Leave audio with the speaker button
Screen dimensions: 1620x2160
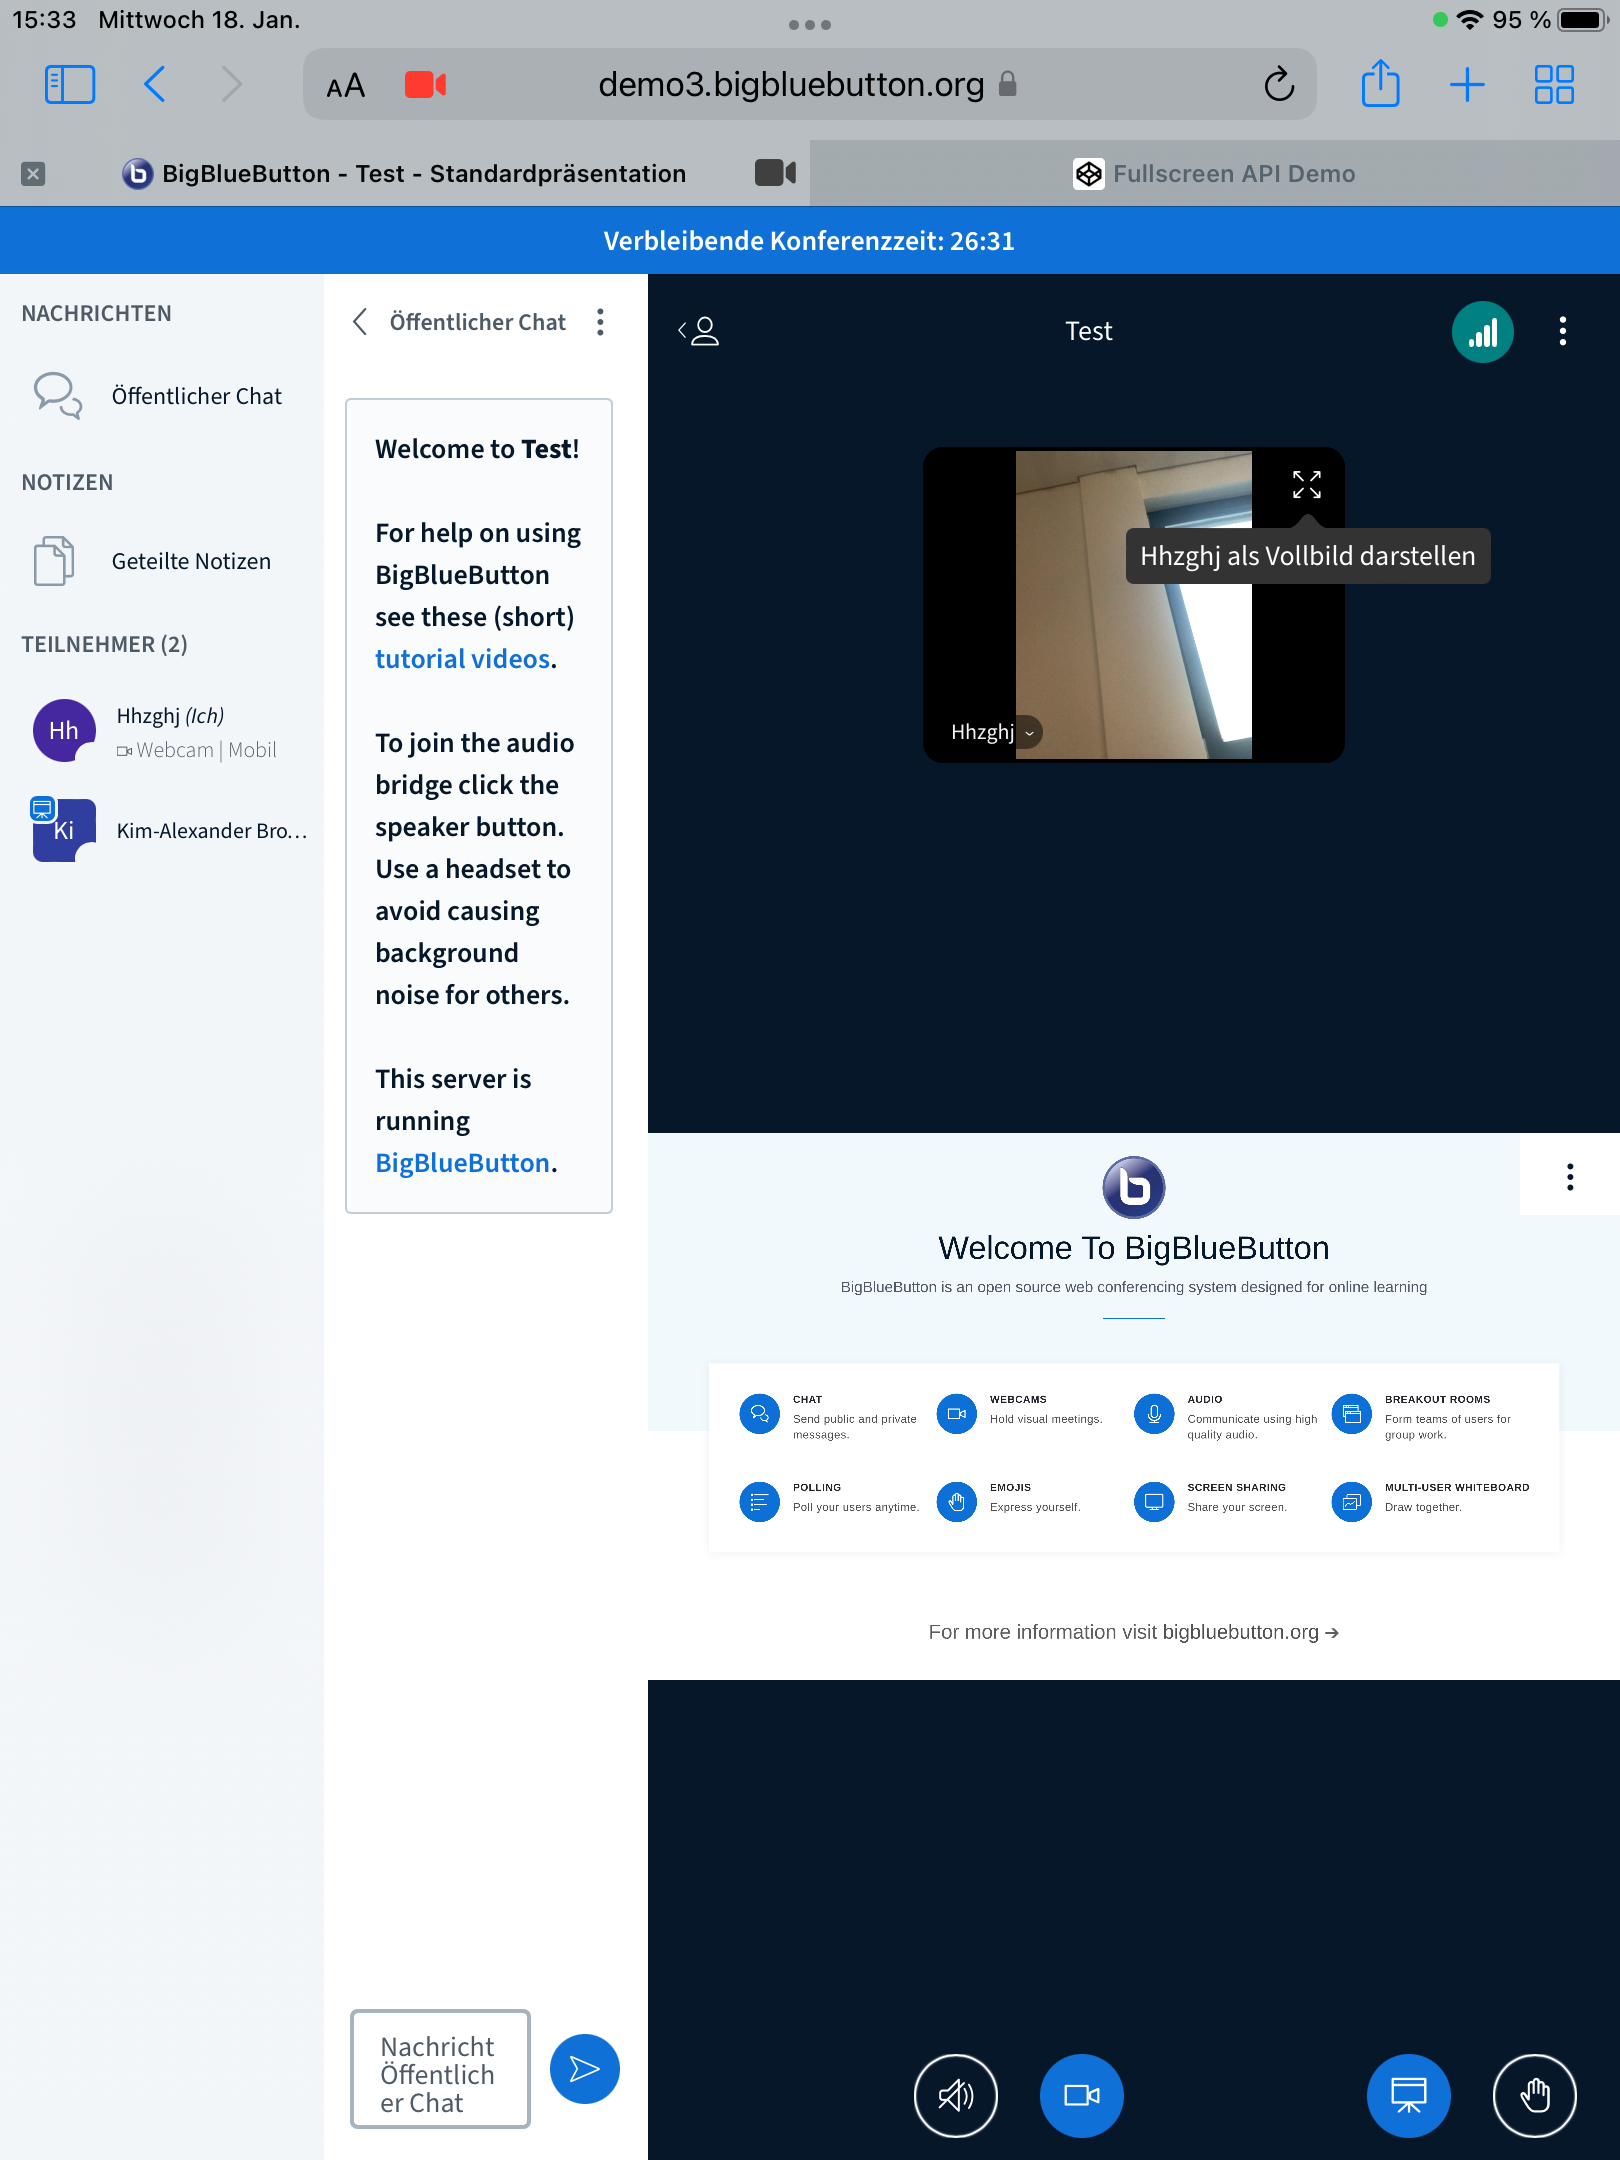[955, 2095]
